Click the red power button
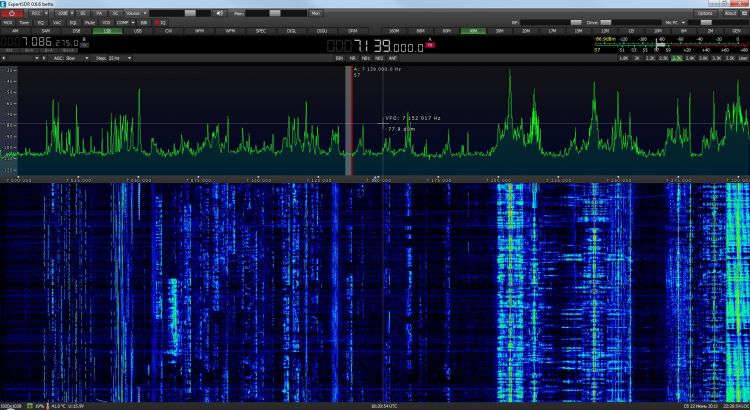 coord(12,13)
